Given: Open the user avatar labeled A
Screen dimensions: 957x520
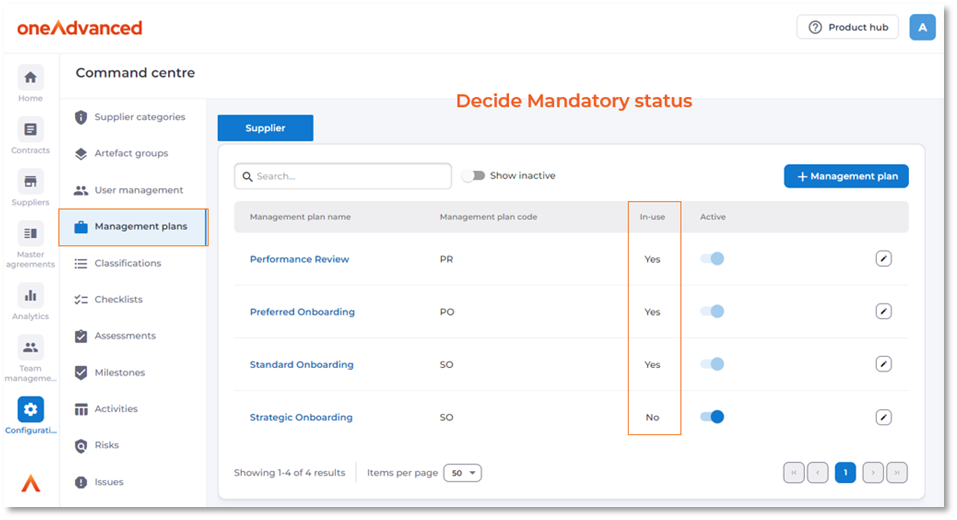Looking at the screenshot, I should click(x=922, y=27).
